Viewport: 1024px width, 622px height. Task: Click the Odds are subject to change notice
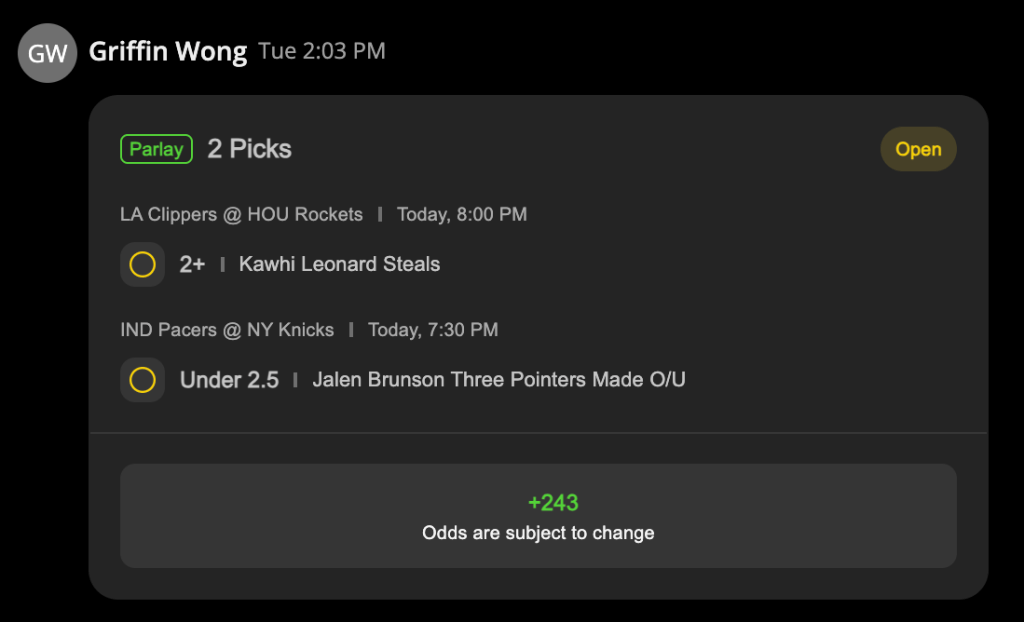pyautogui.click(x=538, y=533)
